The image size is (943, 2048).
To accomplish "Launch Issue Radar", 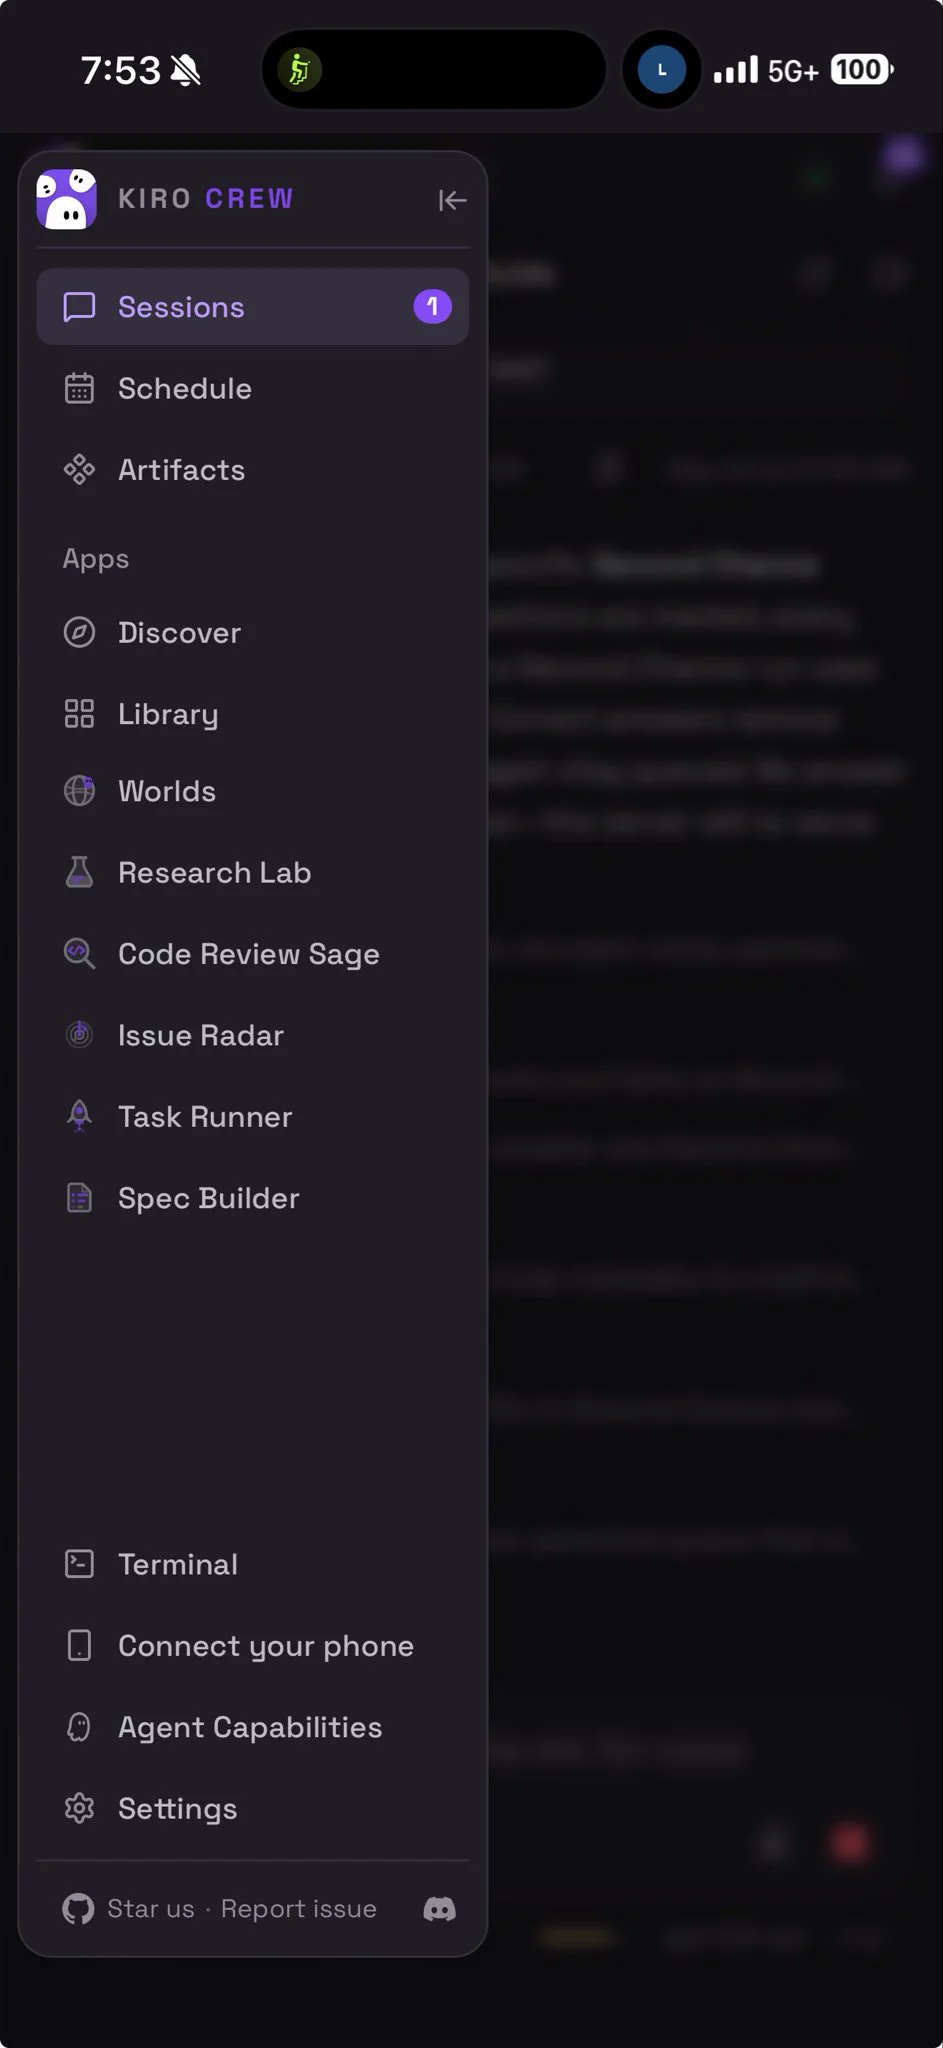I will point(253,1035).
